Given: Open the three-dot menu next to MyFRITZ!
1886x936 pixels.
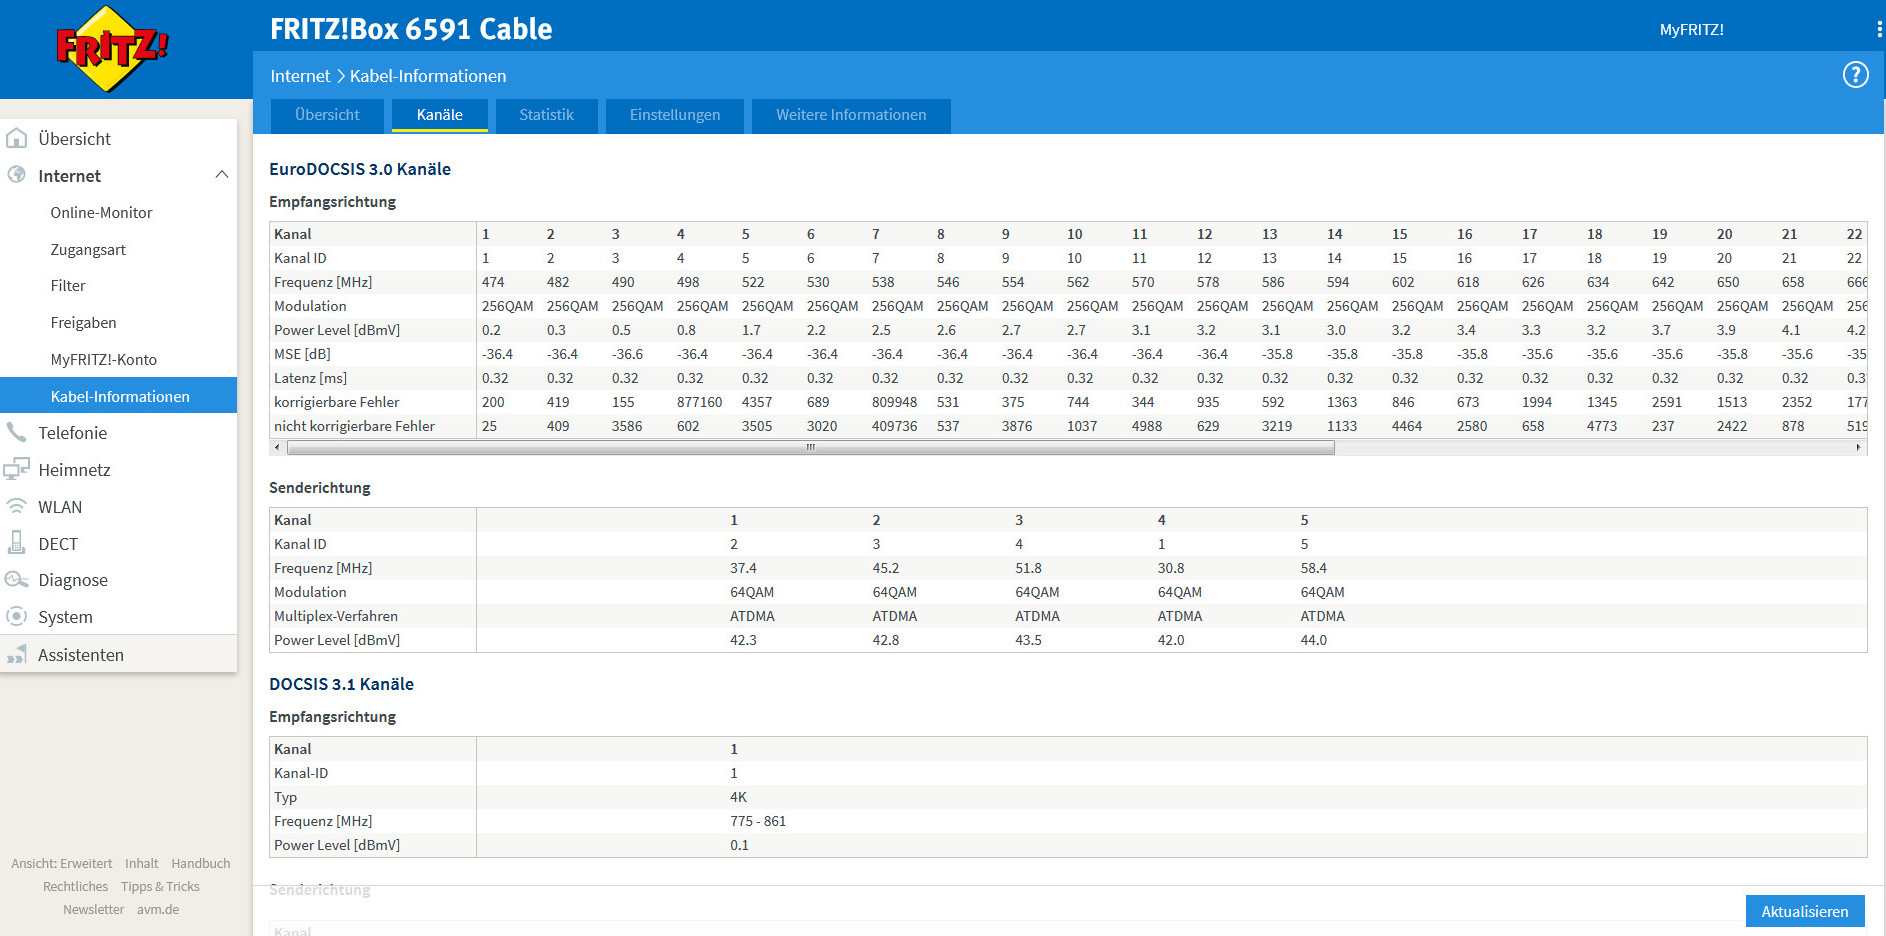Looking at the screenshot, I should (x=1879, y=30).
